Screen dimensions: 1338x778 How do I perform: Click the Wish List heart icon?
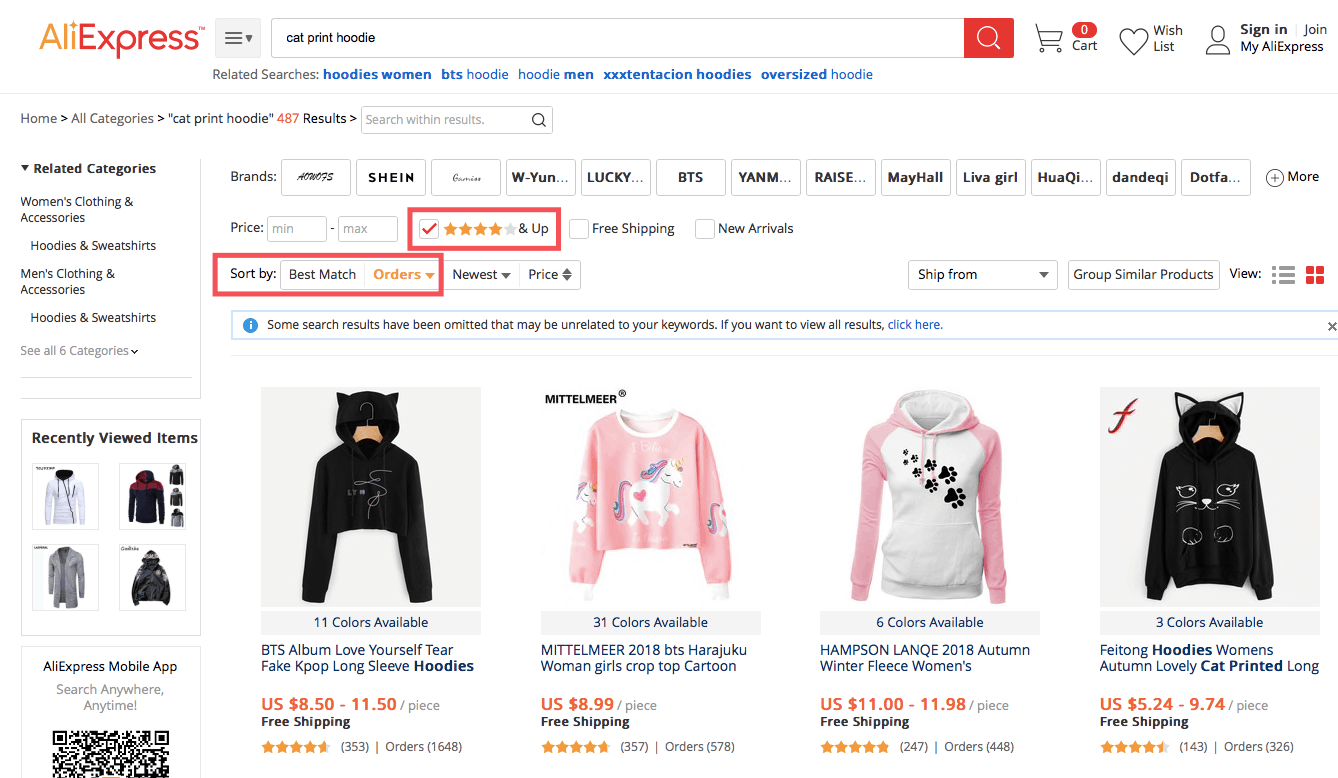click(x=1133, y=40)
